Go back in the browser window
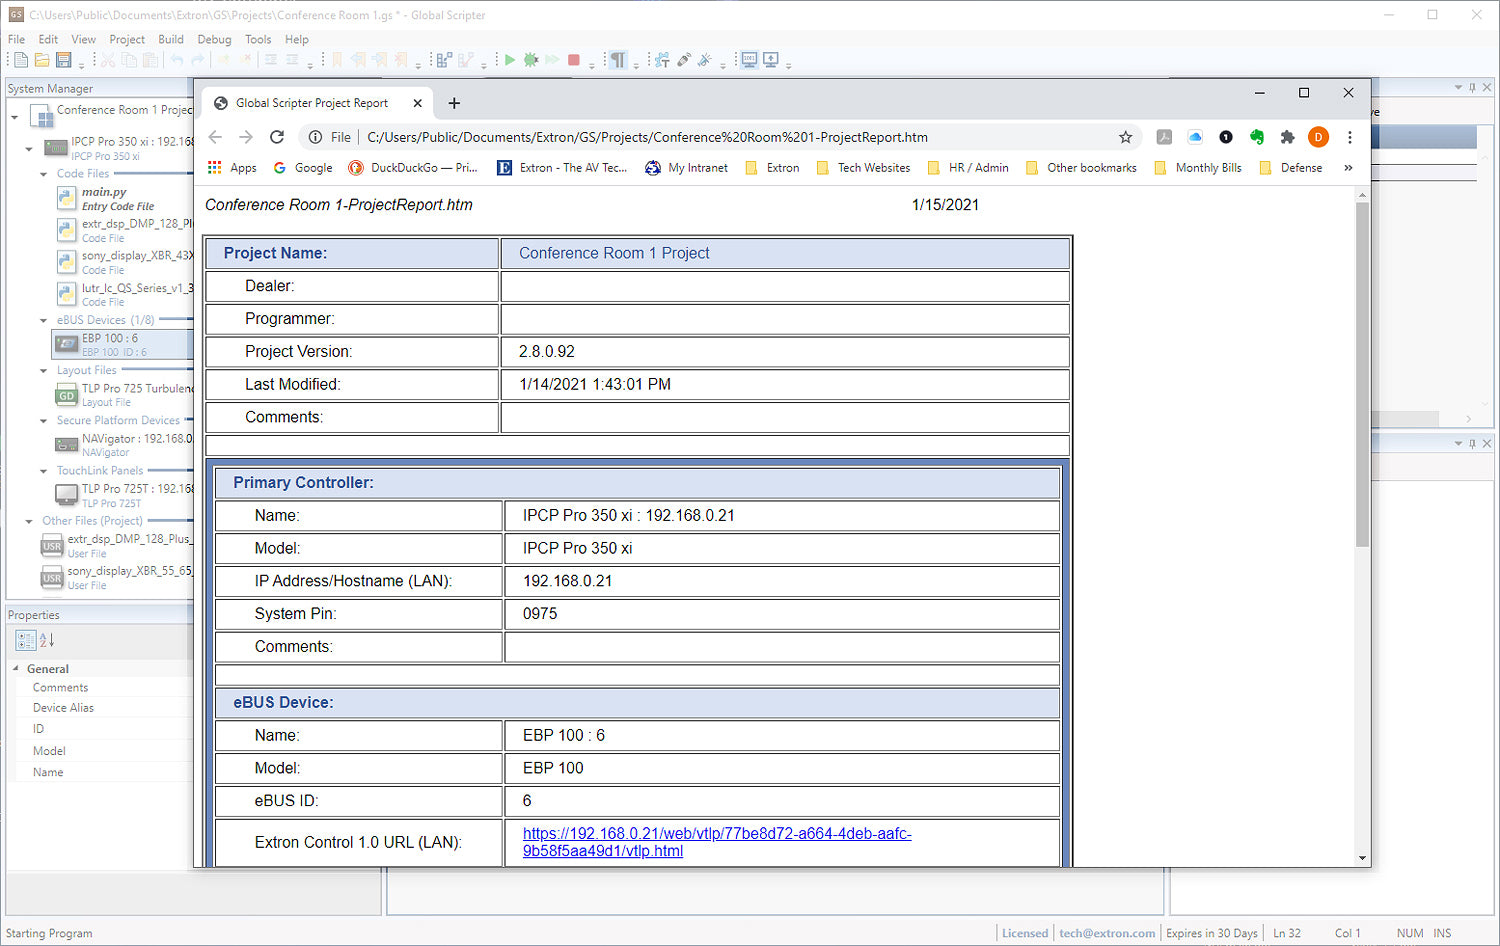 tap(216, 137)
